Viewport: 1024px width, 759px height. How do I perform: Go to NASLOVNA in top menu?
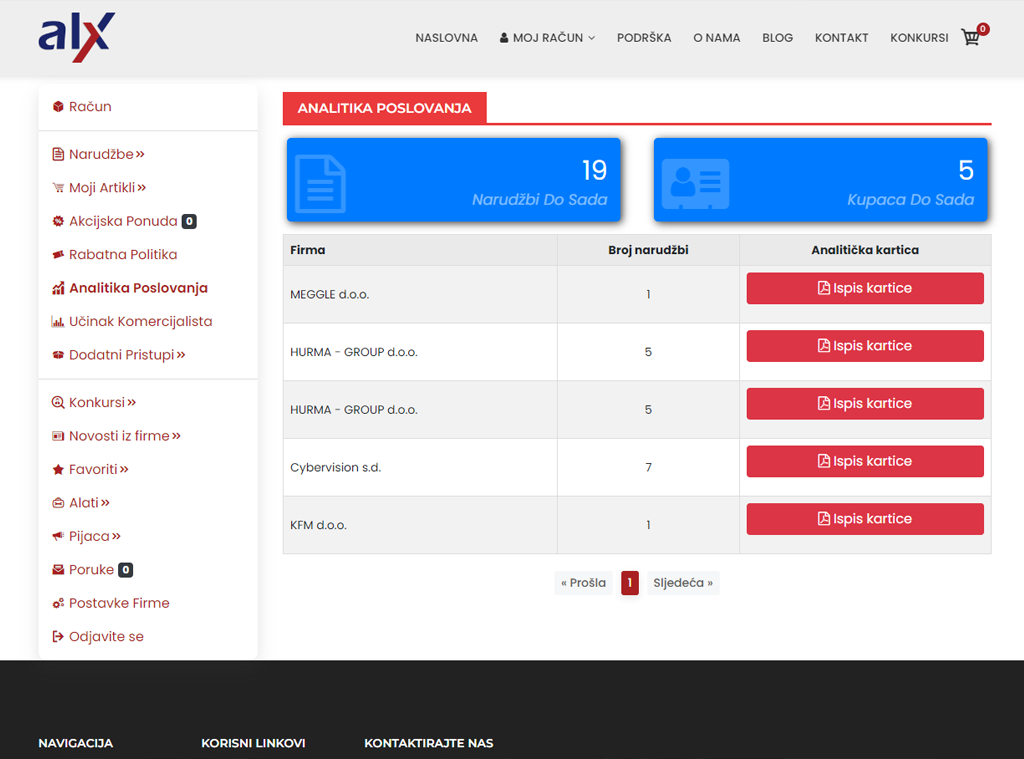click(447, 38)
